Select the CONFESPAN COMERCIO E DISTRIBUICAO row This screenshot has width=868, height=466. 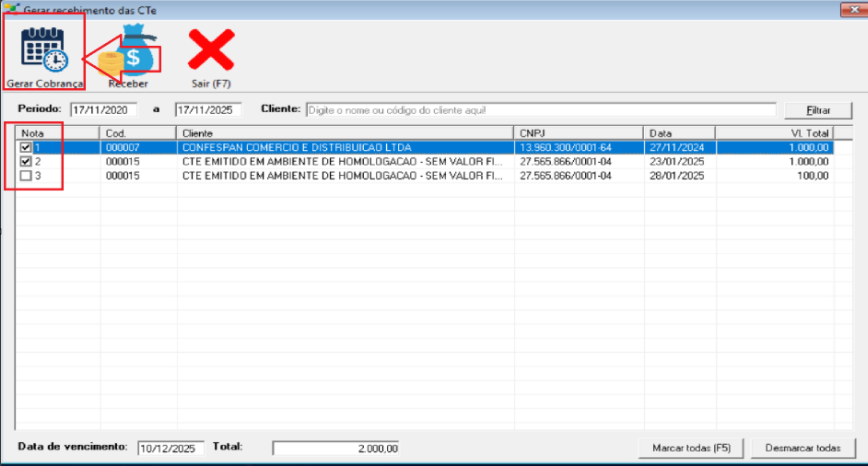(345, 147)
